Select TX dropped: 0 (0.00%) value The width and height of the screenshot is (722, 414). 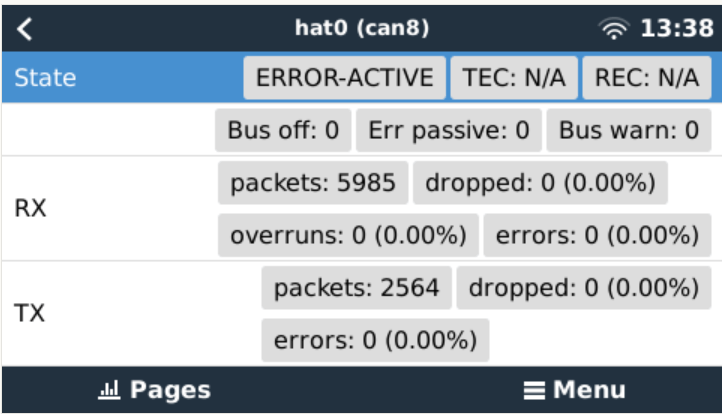click(x=583, y=288)
